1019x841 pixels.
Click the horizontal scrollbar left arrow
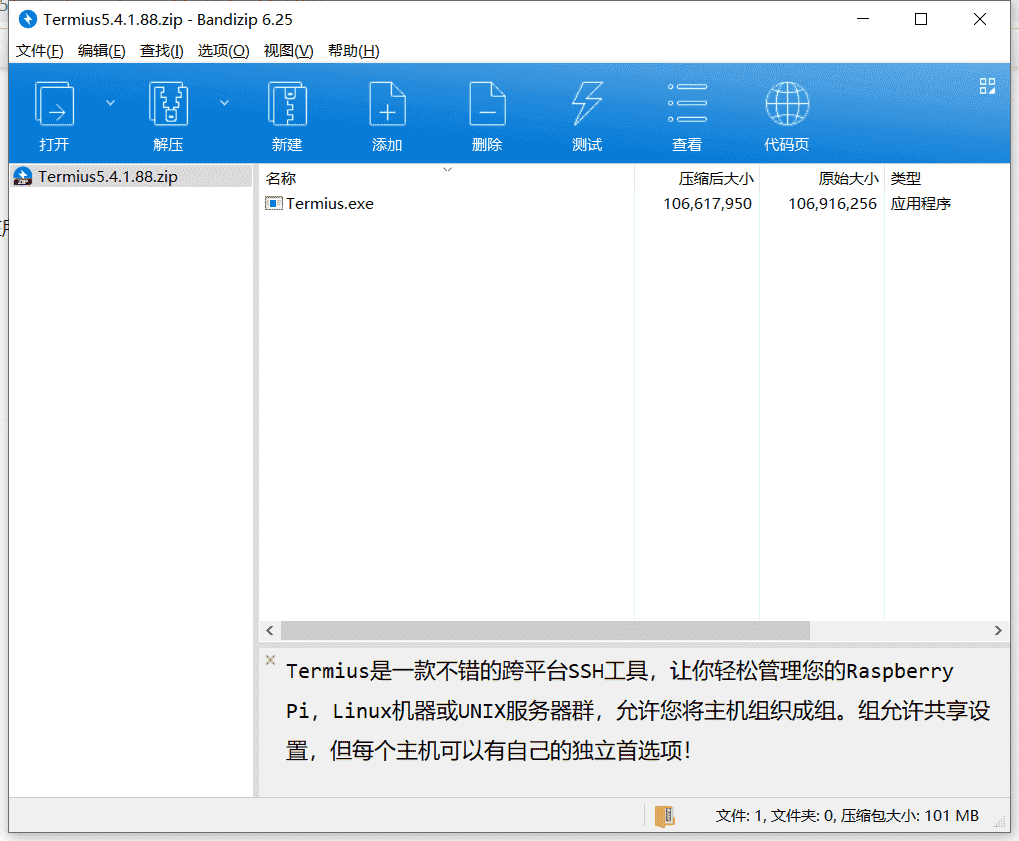(270, 630)
